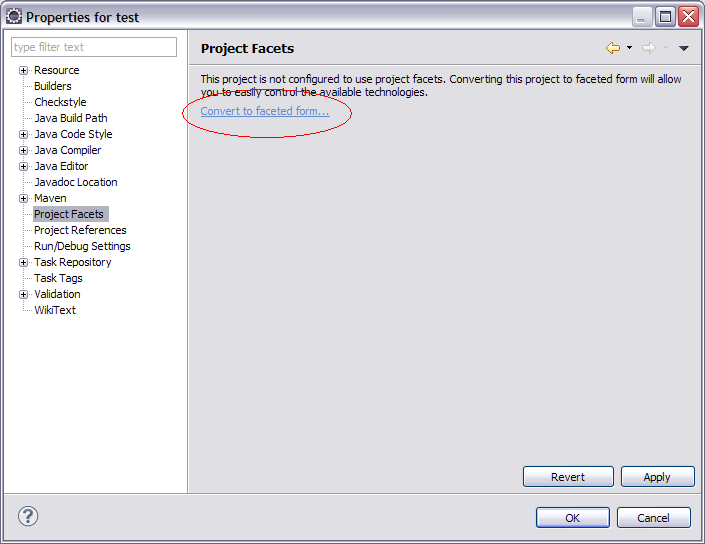Confirm the dialog with OK
This screenshot has width=705, height=544.
572,518
